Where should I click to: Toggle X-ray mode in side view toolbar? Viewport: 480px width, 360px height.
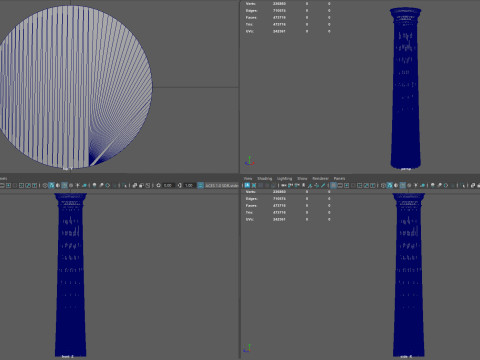[x=473, y=185]
